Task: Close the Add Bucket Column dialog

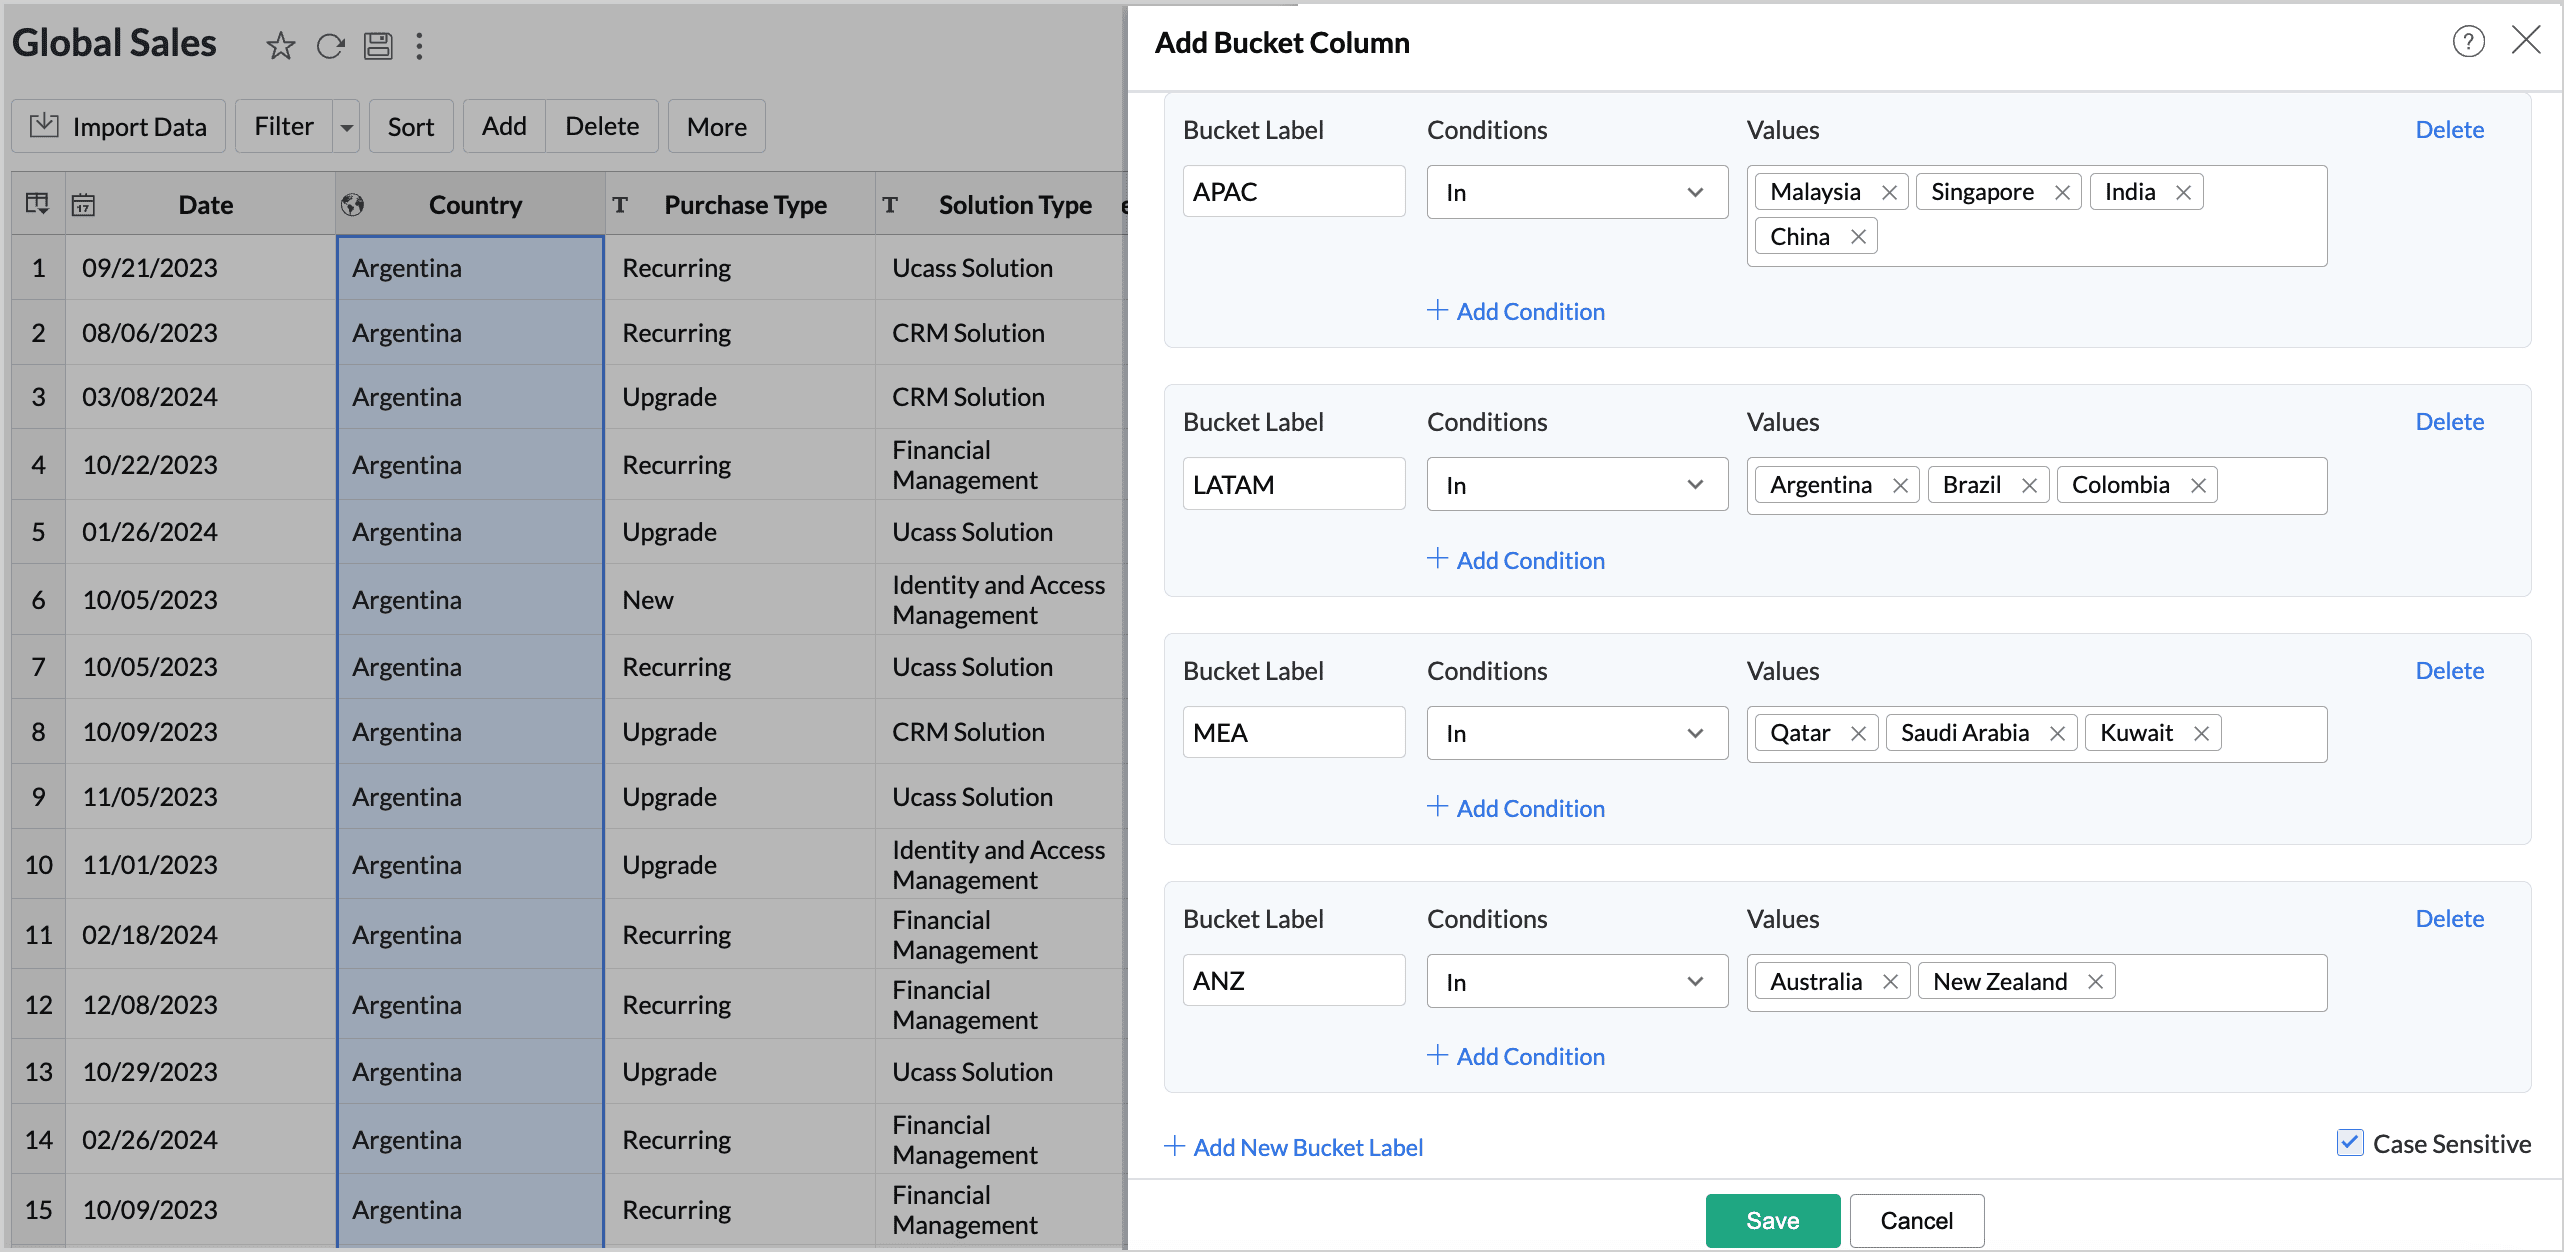Action: [x=2526, y=40]
